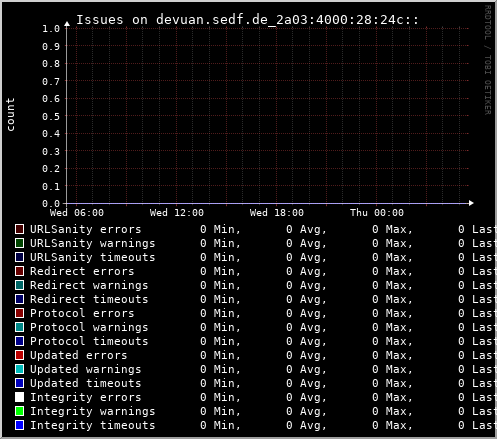Select the Redirect timeouts legend label
This screenshot has height=439, width=497.
click(x=89, y=299)
